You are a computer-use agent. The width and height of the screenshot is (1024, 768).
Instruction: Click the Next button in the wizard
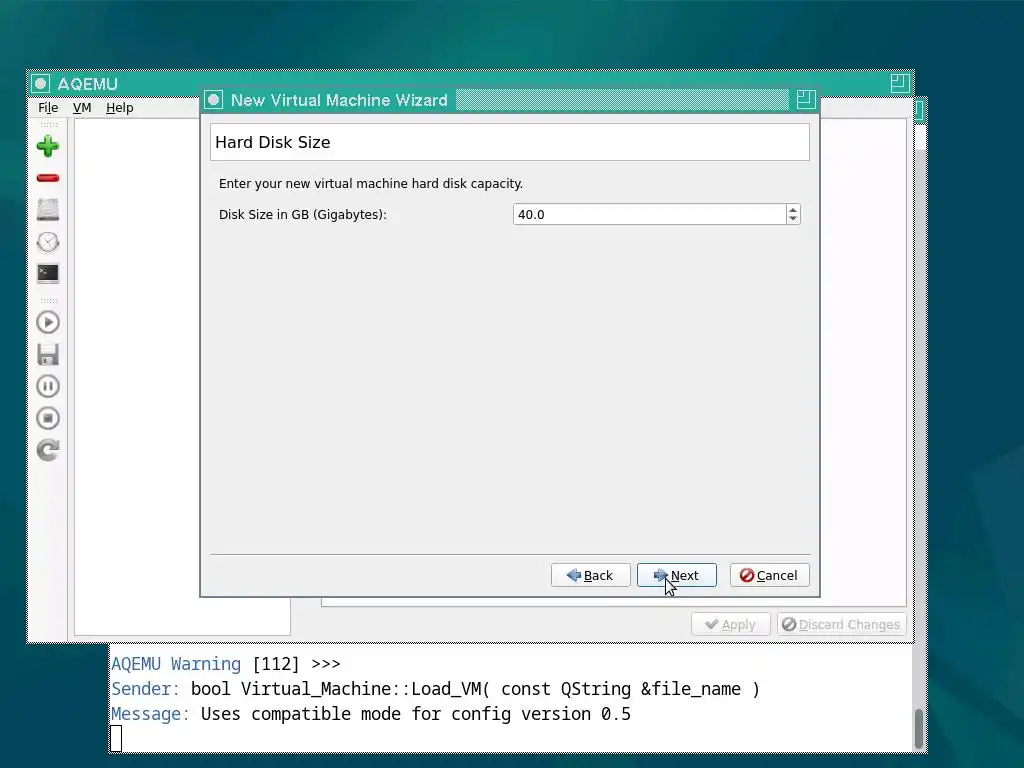677,575
